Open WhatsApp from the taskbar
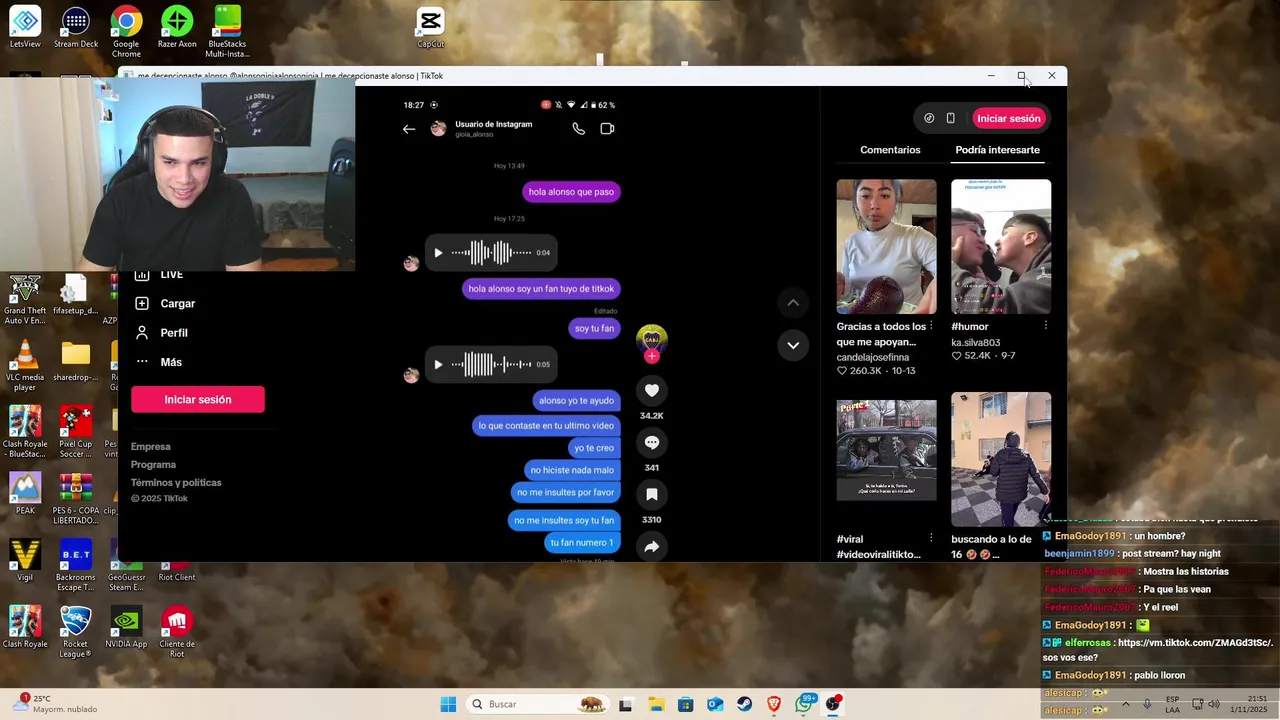1280x720 pixels. [x=804, y=704]
